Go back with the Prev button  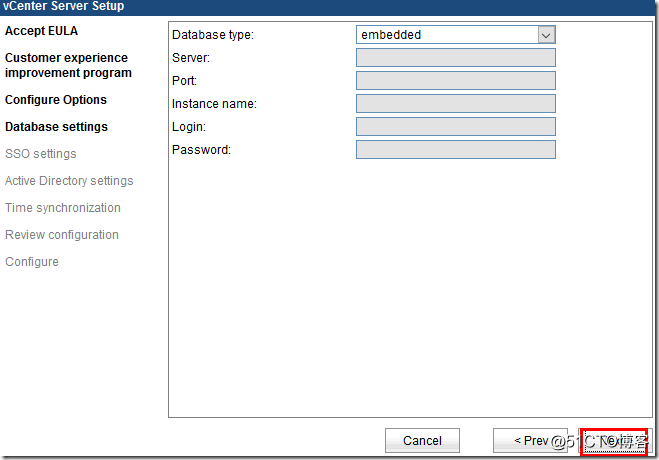coord(530,440)
